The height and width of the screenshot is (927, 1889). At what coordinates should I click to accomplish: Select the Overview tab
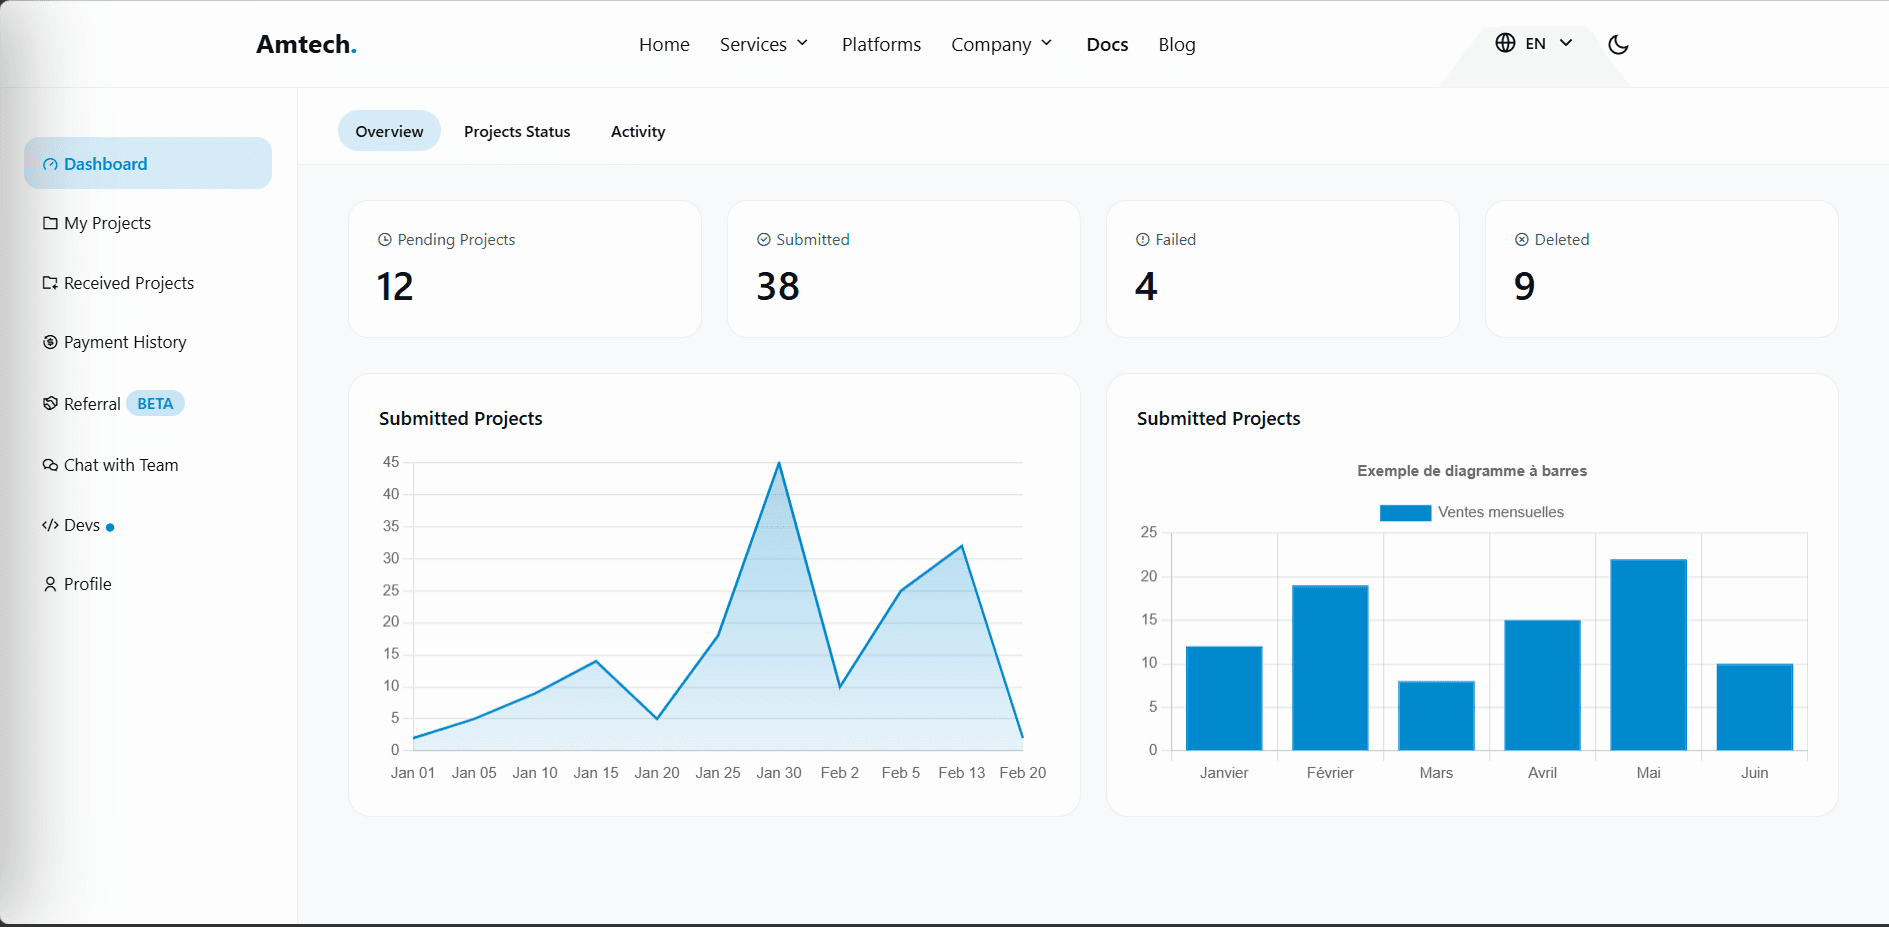click(x=389, y=131)
